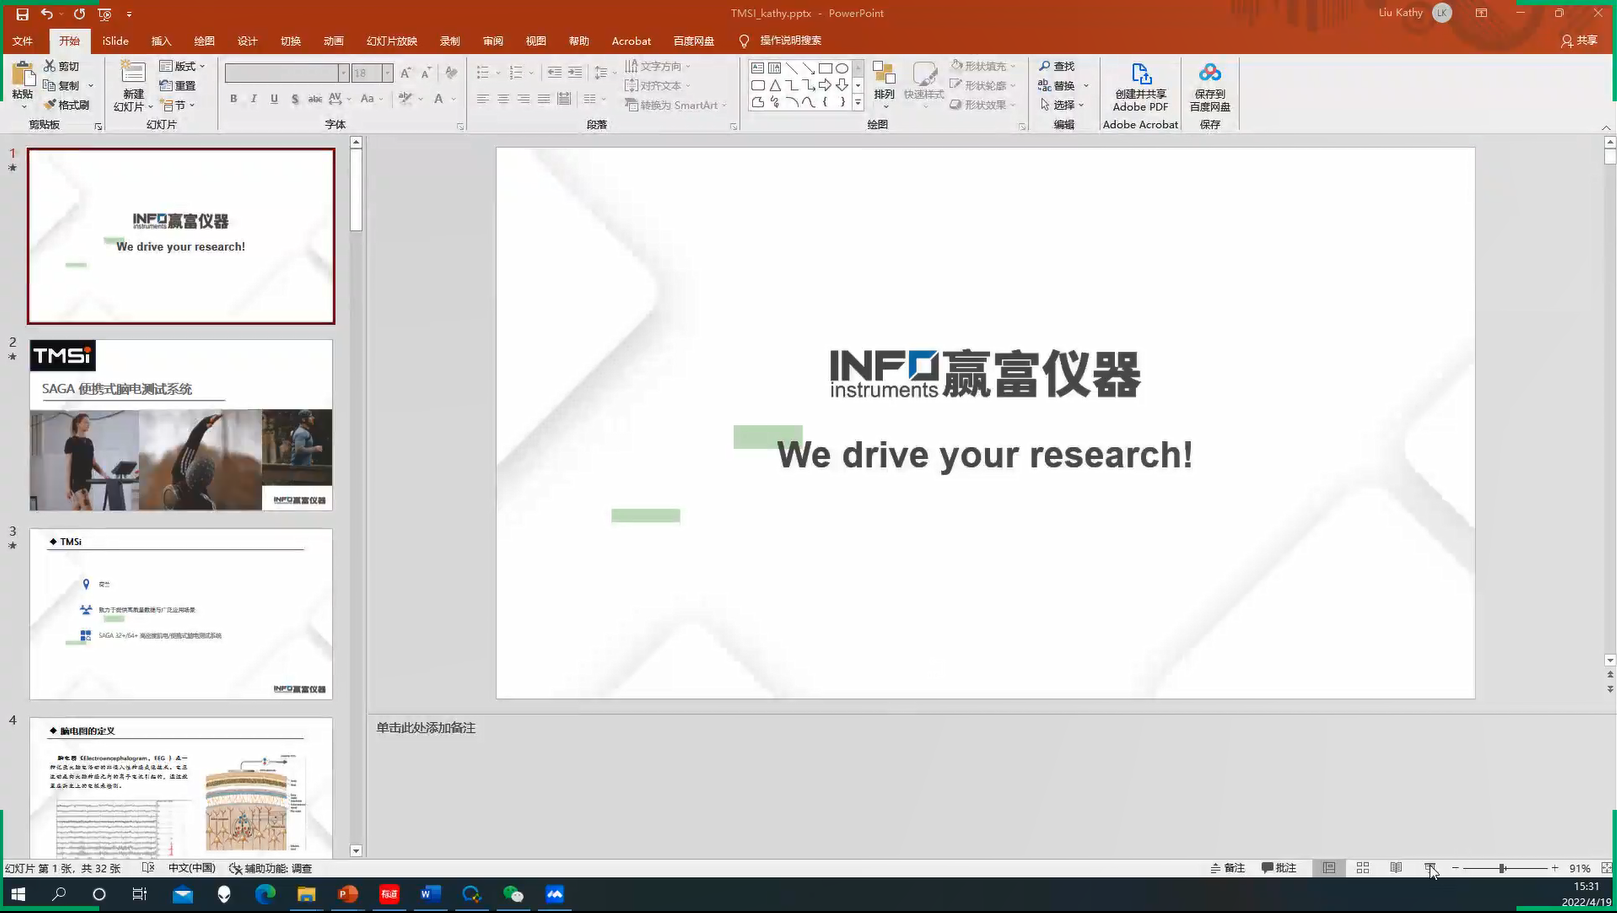The width and height of the screenshot is (1617, 913).
Task: Click the 查找 find icon
Action: [x=1056, y=67]
